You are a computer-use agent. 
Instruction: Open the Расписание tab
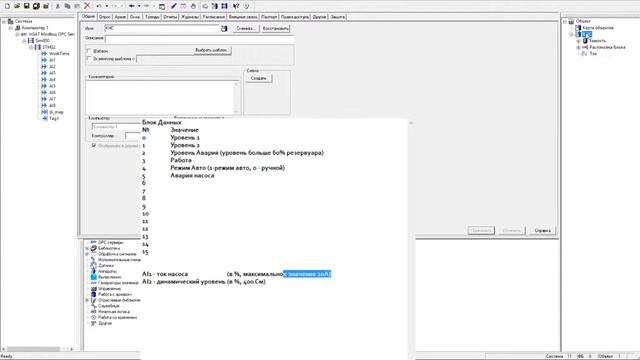point(214,17)
